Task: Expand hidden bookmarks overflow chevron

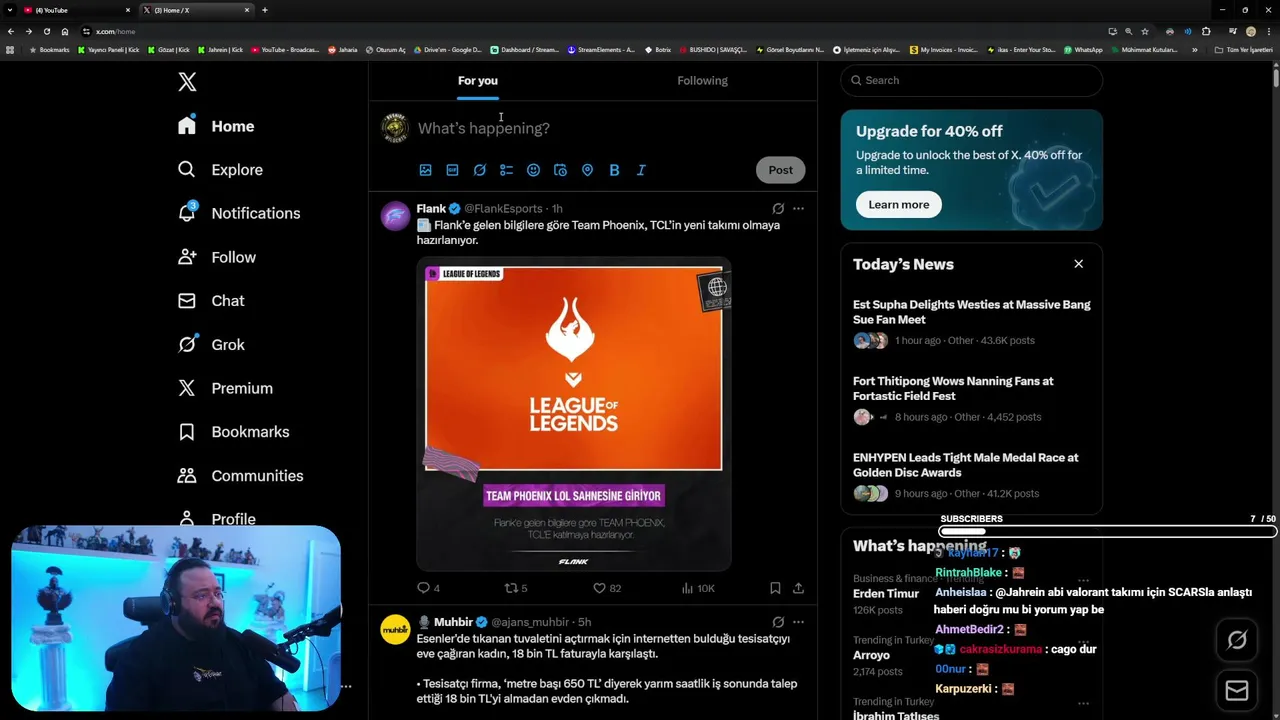Action: [1194, 50]
